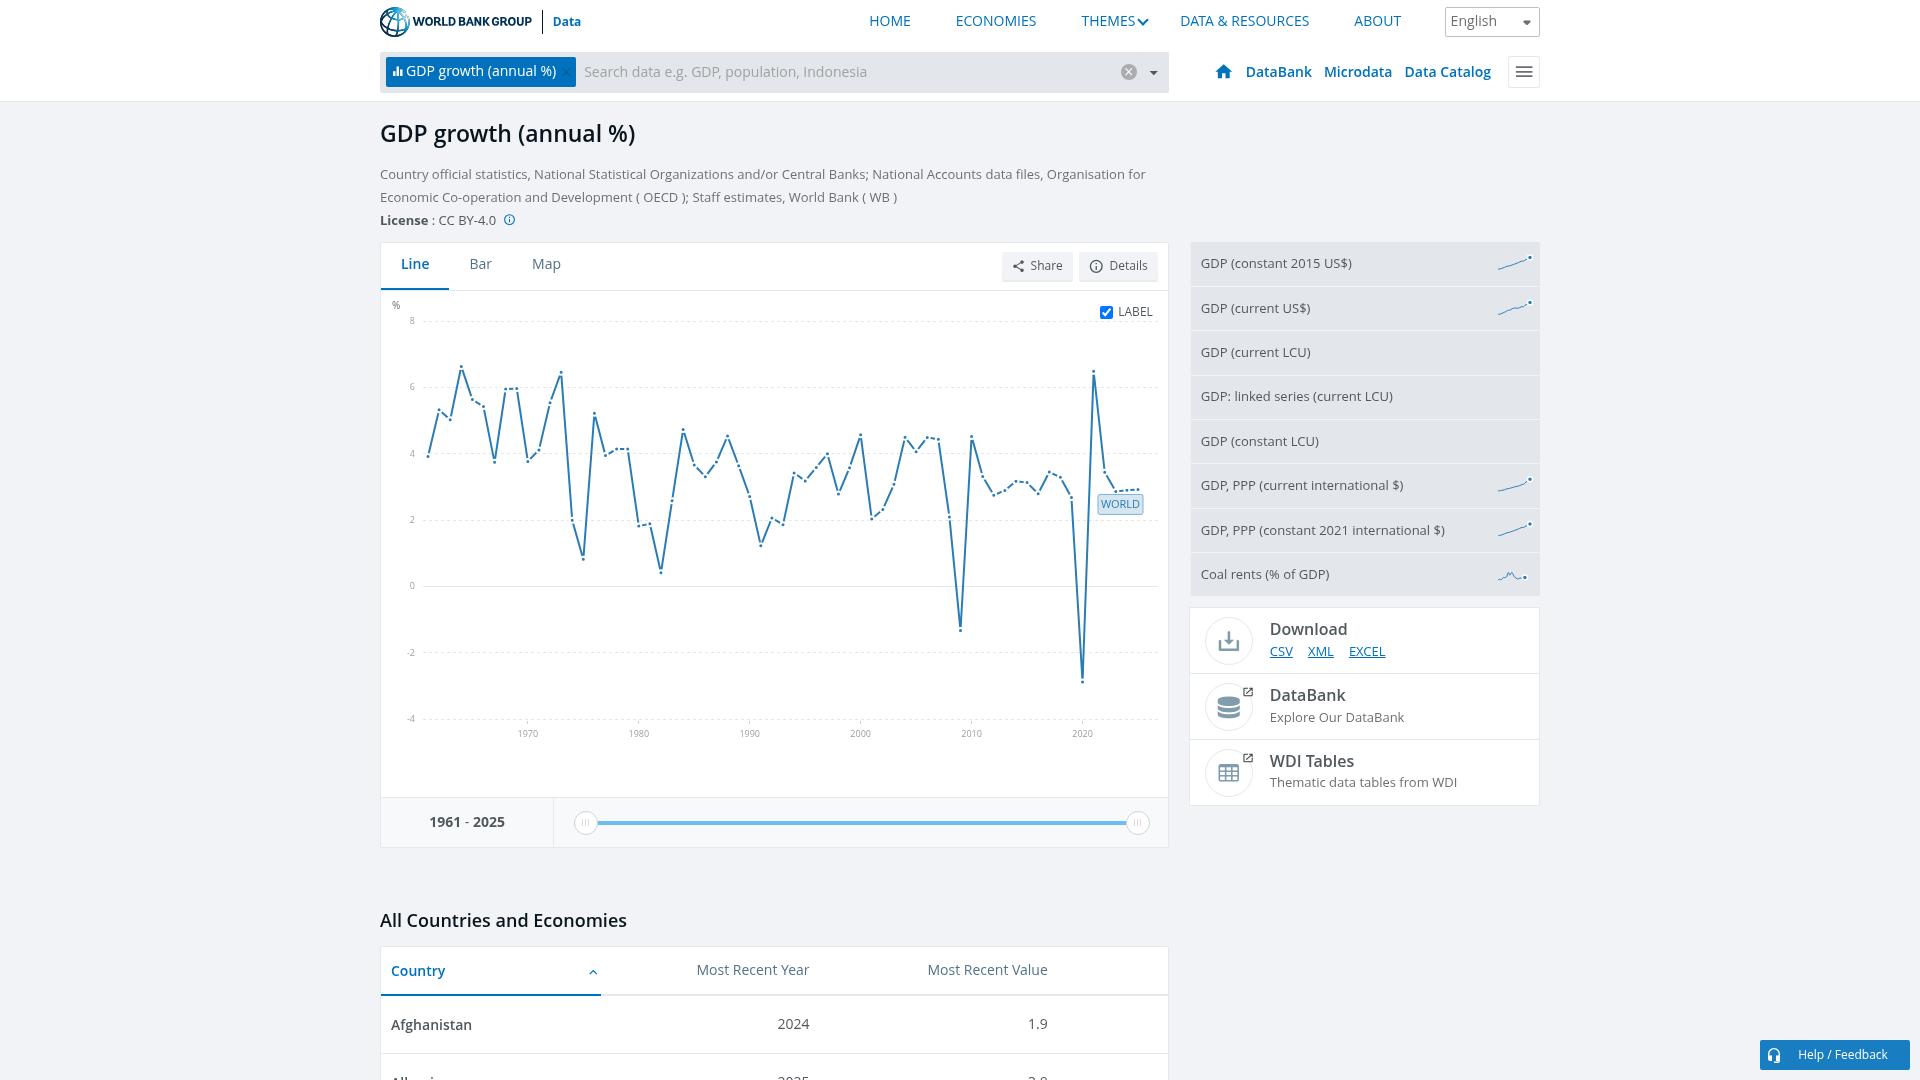Download data as EXCEL
Viewport: 1920px width, 1080px height.
point(1367,652)
